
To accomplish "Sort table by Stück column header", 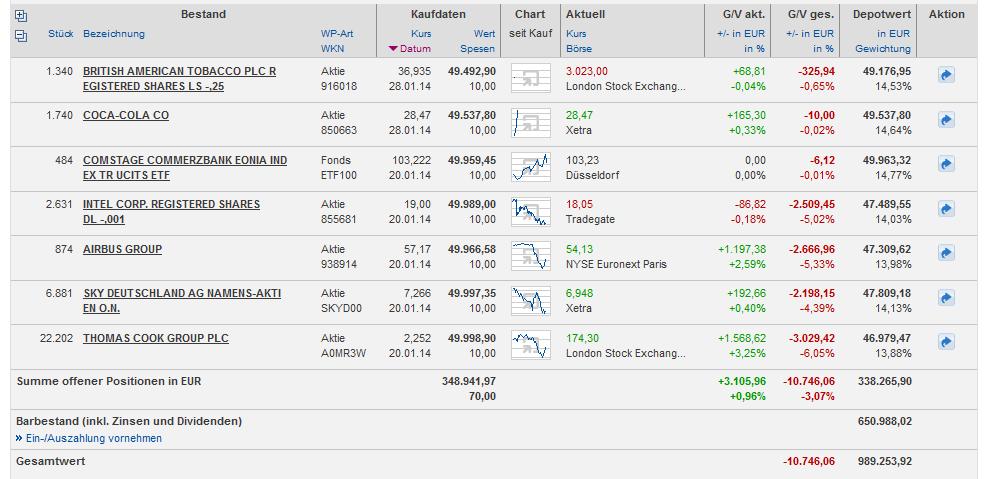I will click(x=61, y=34).
